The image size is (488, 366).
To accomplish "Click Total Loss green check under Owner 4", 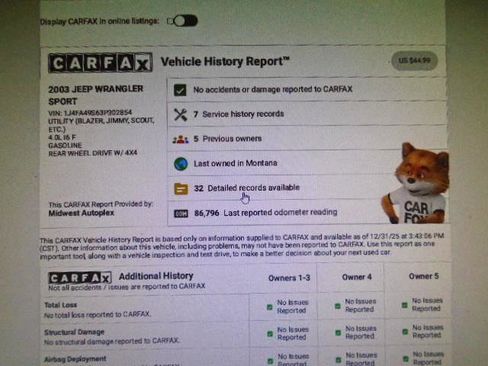I will pyautogui.click(x=338, y=306).
